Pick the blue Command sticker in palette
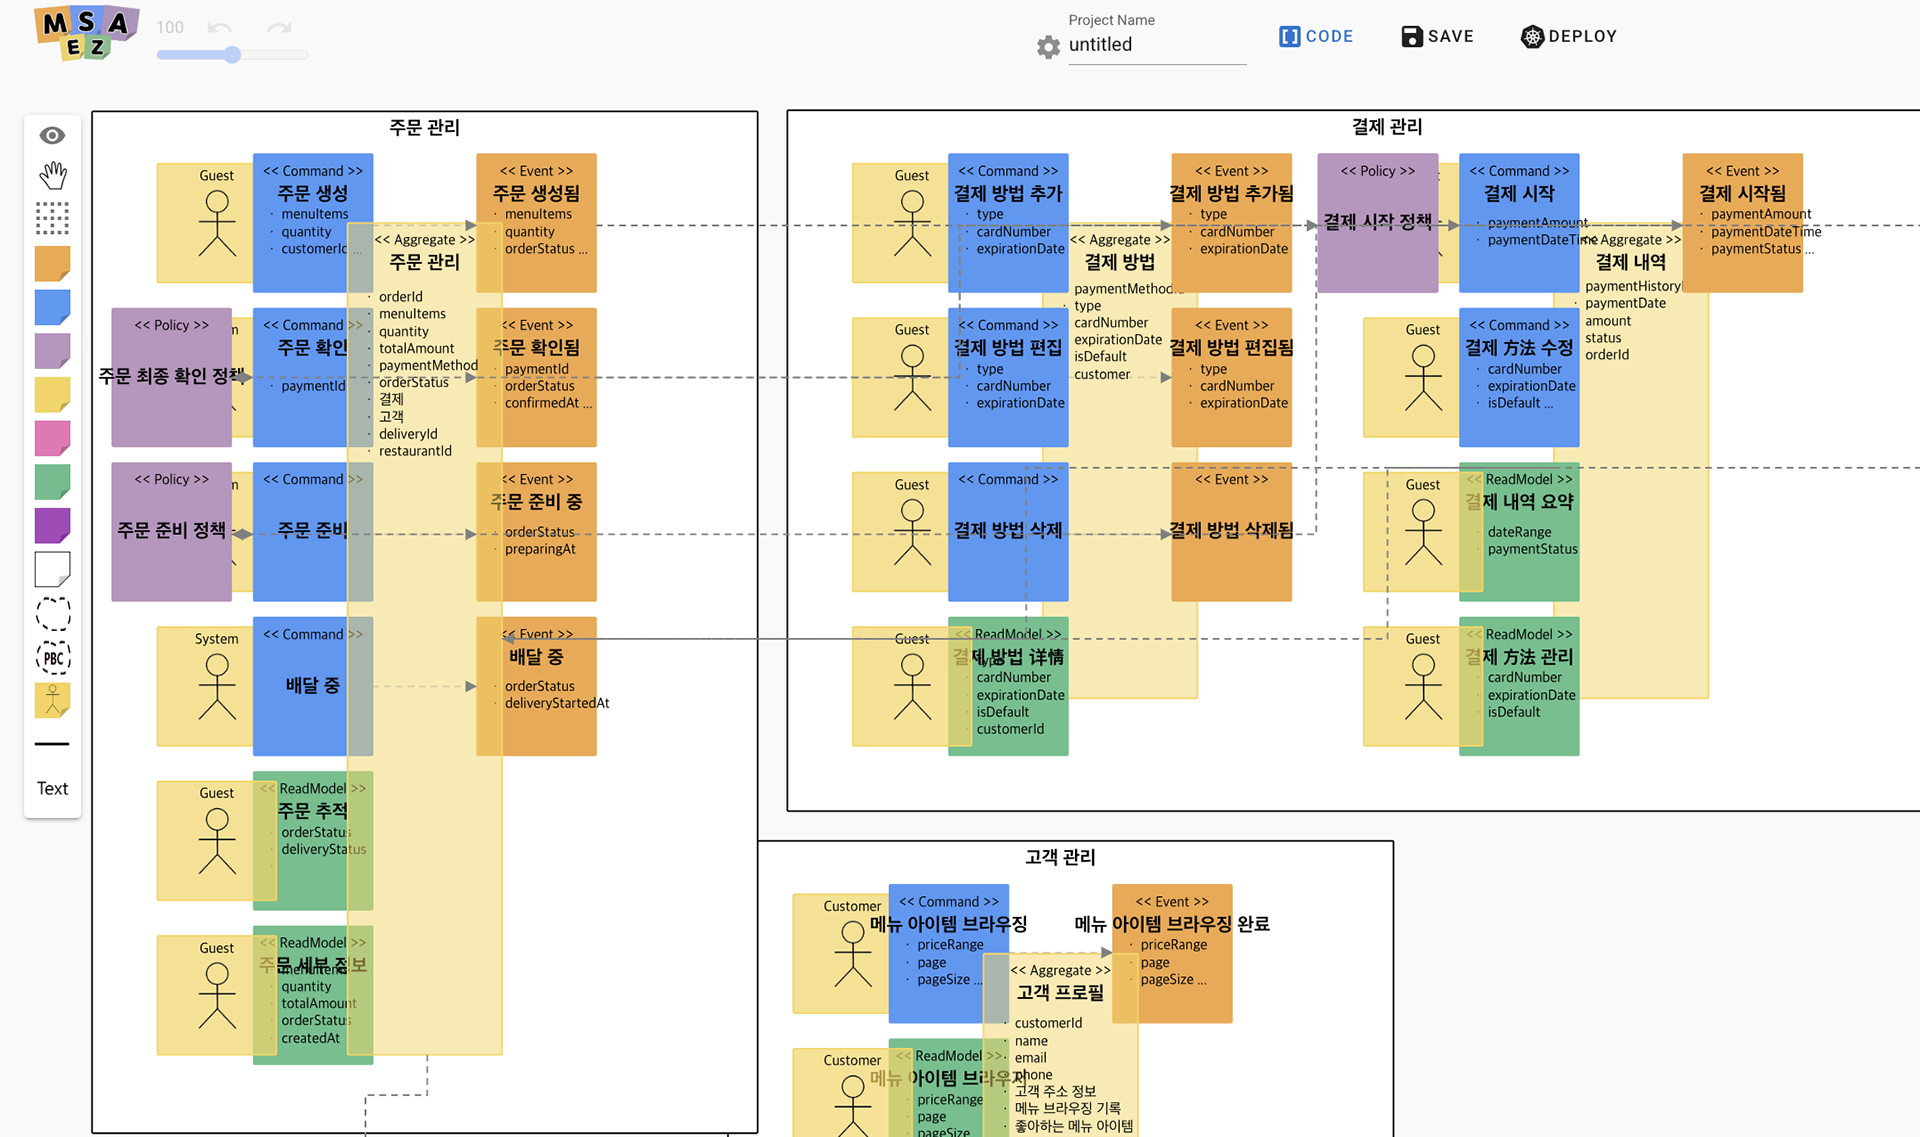Image resolution: width=1920 pixels, height=1137 pixels. 52,307
